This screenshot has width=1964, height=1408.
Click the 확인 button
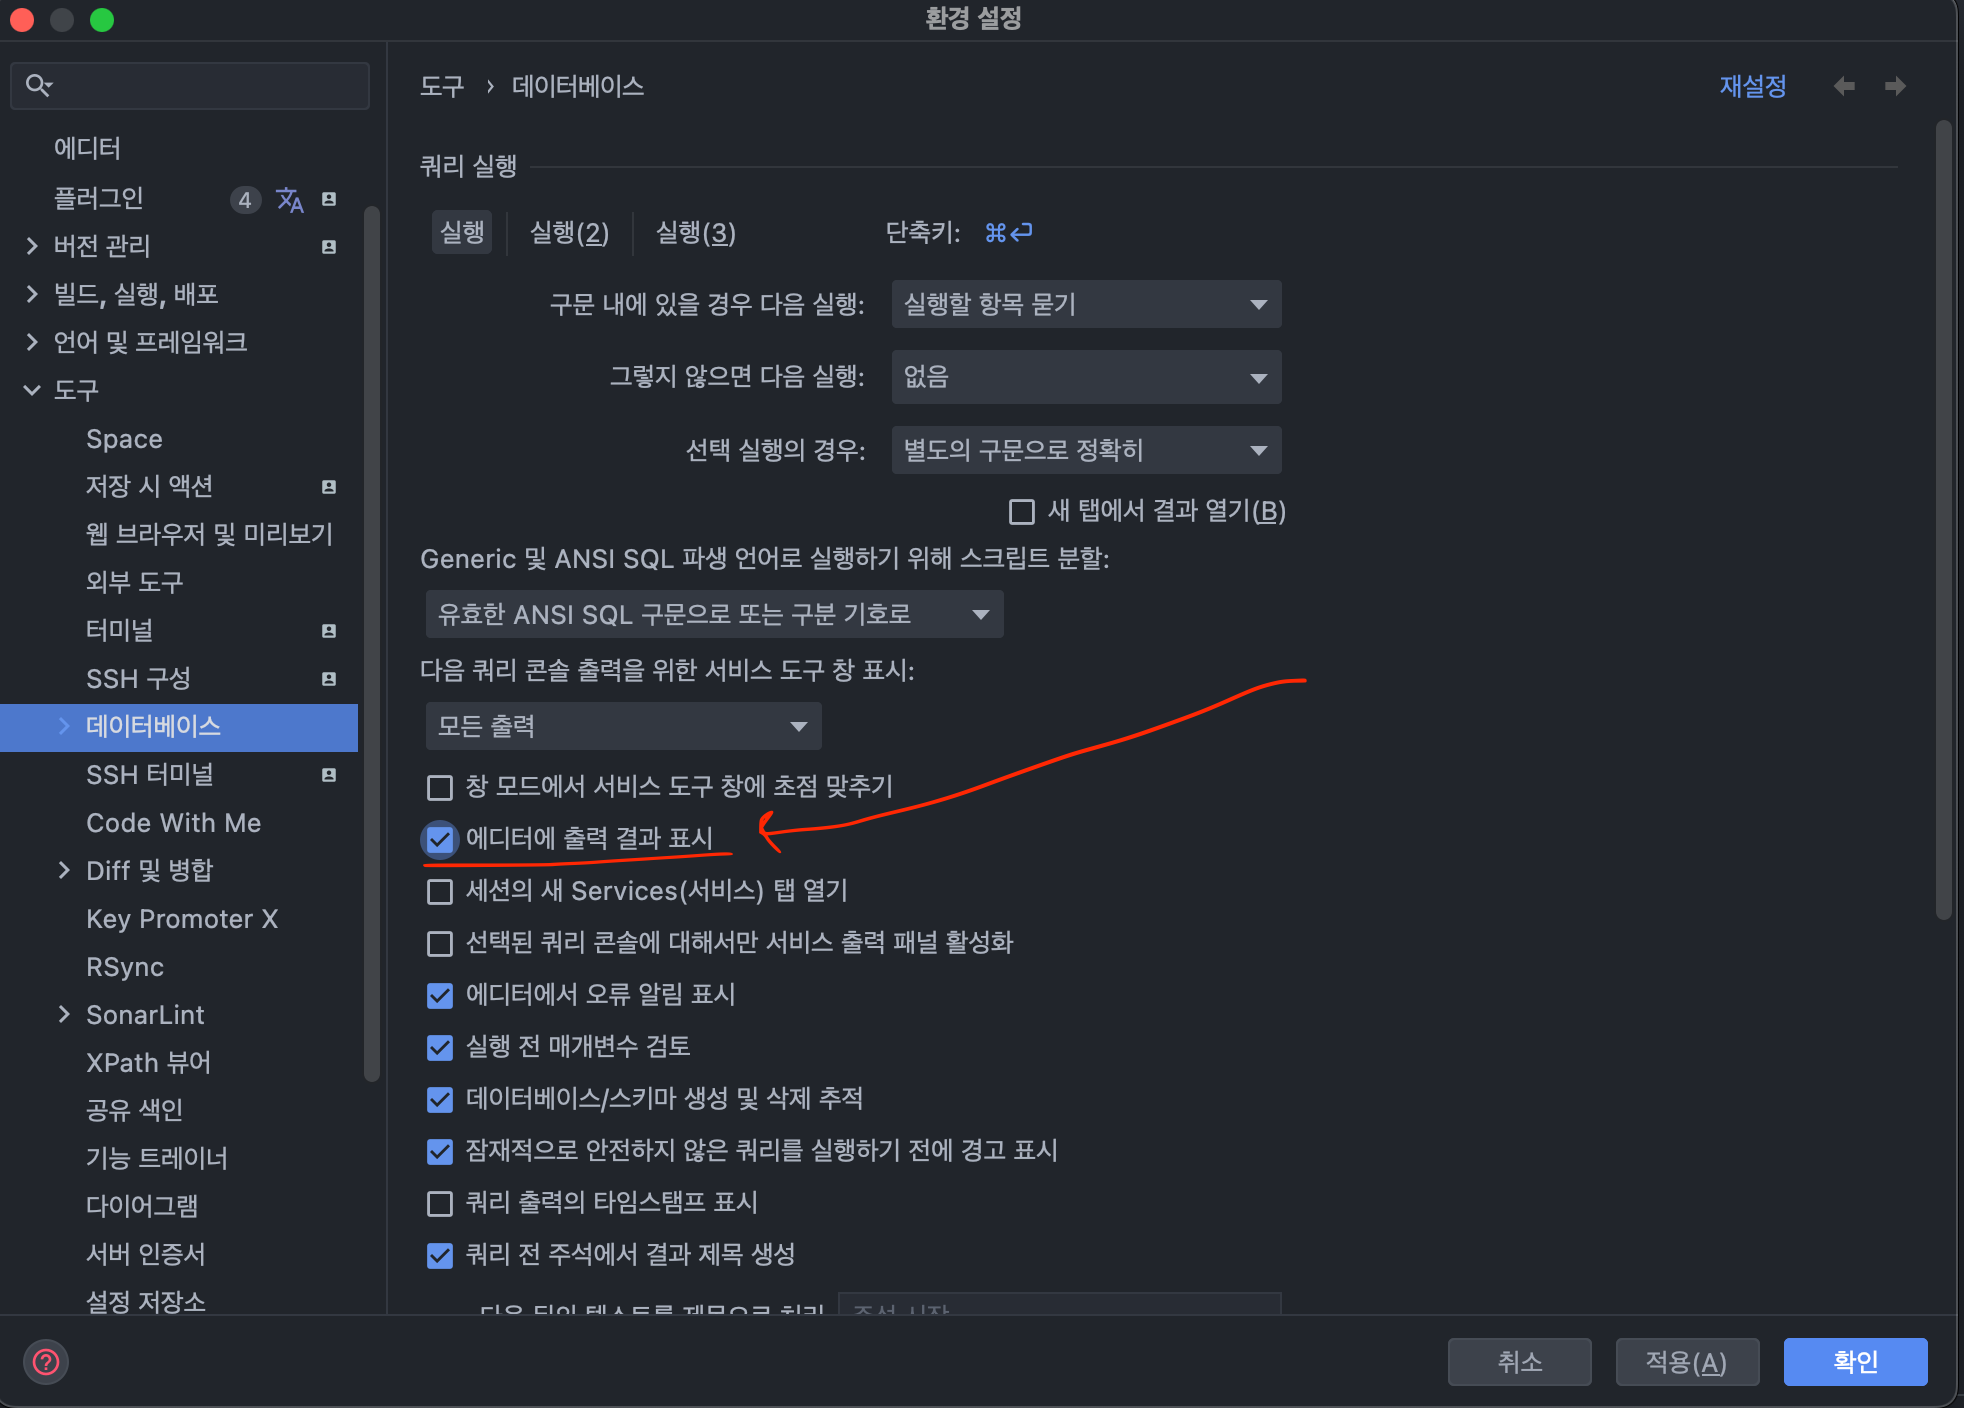pos(1855,1361)
